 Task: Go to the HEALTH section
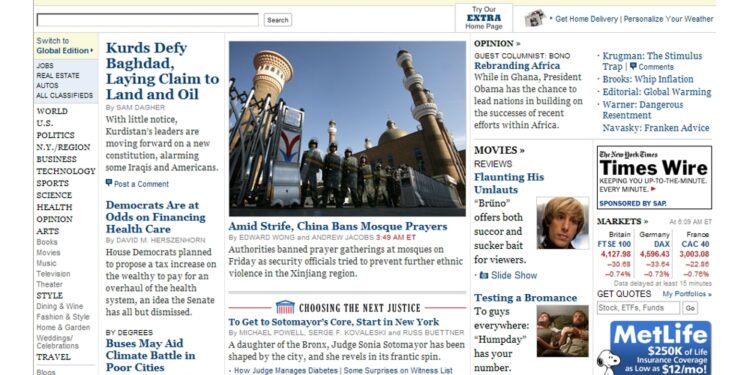tap(54, 207)
